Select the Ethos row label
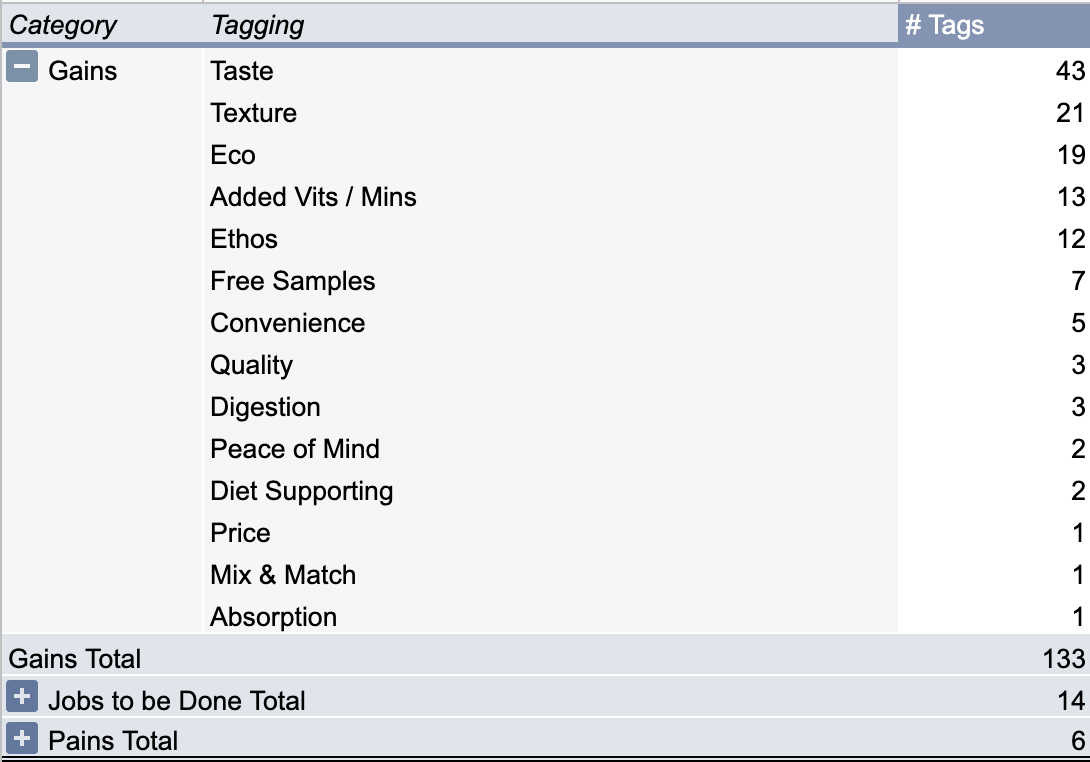Image resolution: width=1090 pixels, height=762 pixels. [244, 239]
